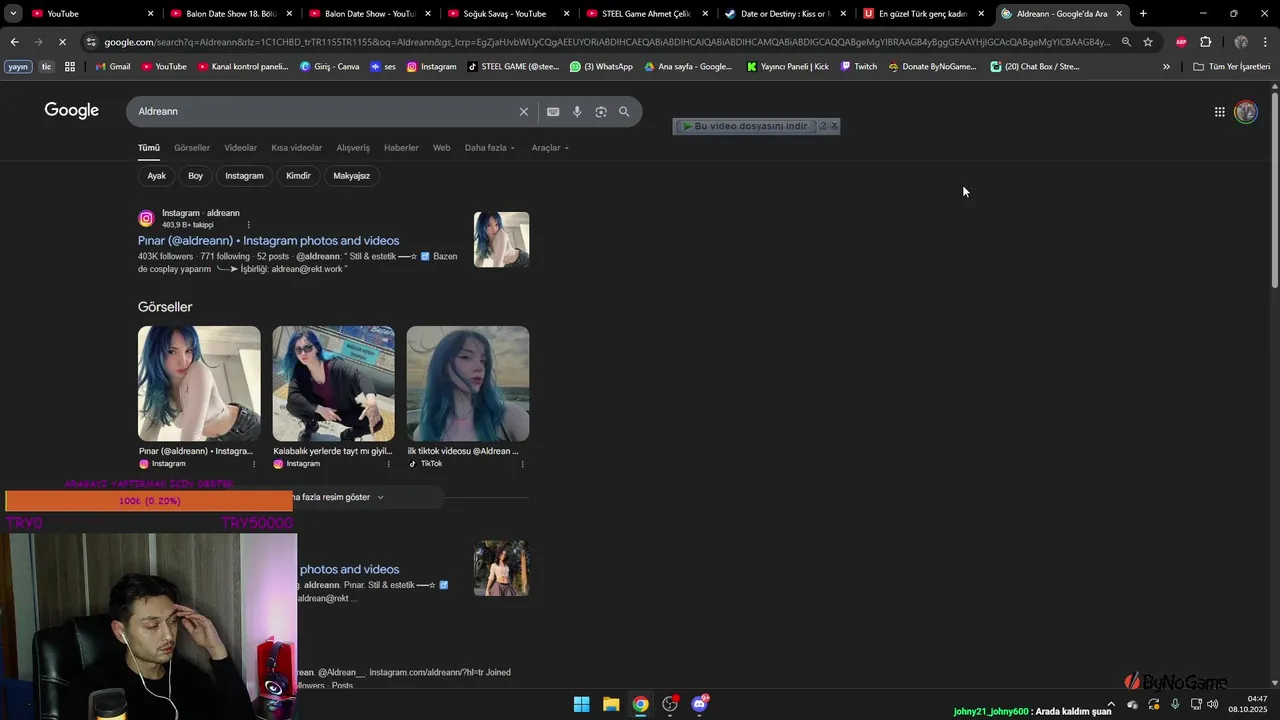The width and height of the screenshot is (1280, 720).
Task: Select the Alışveriş search tab
Action: tap(353, 148)
